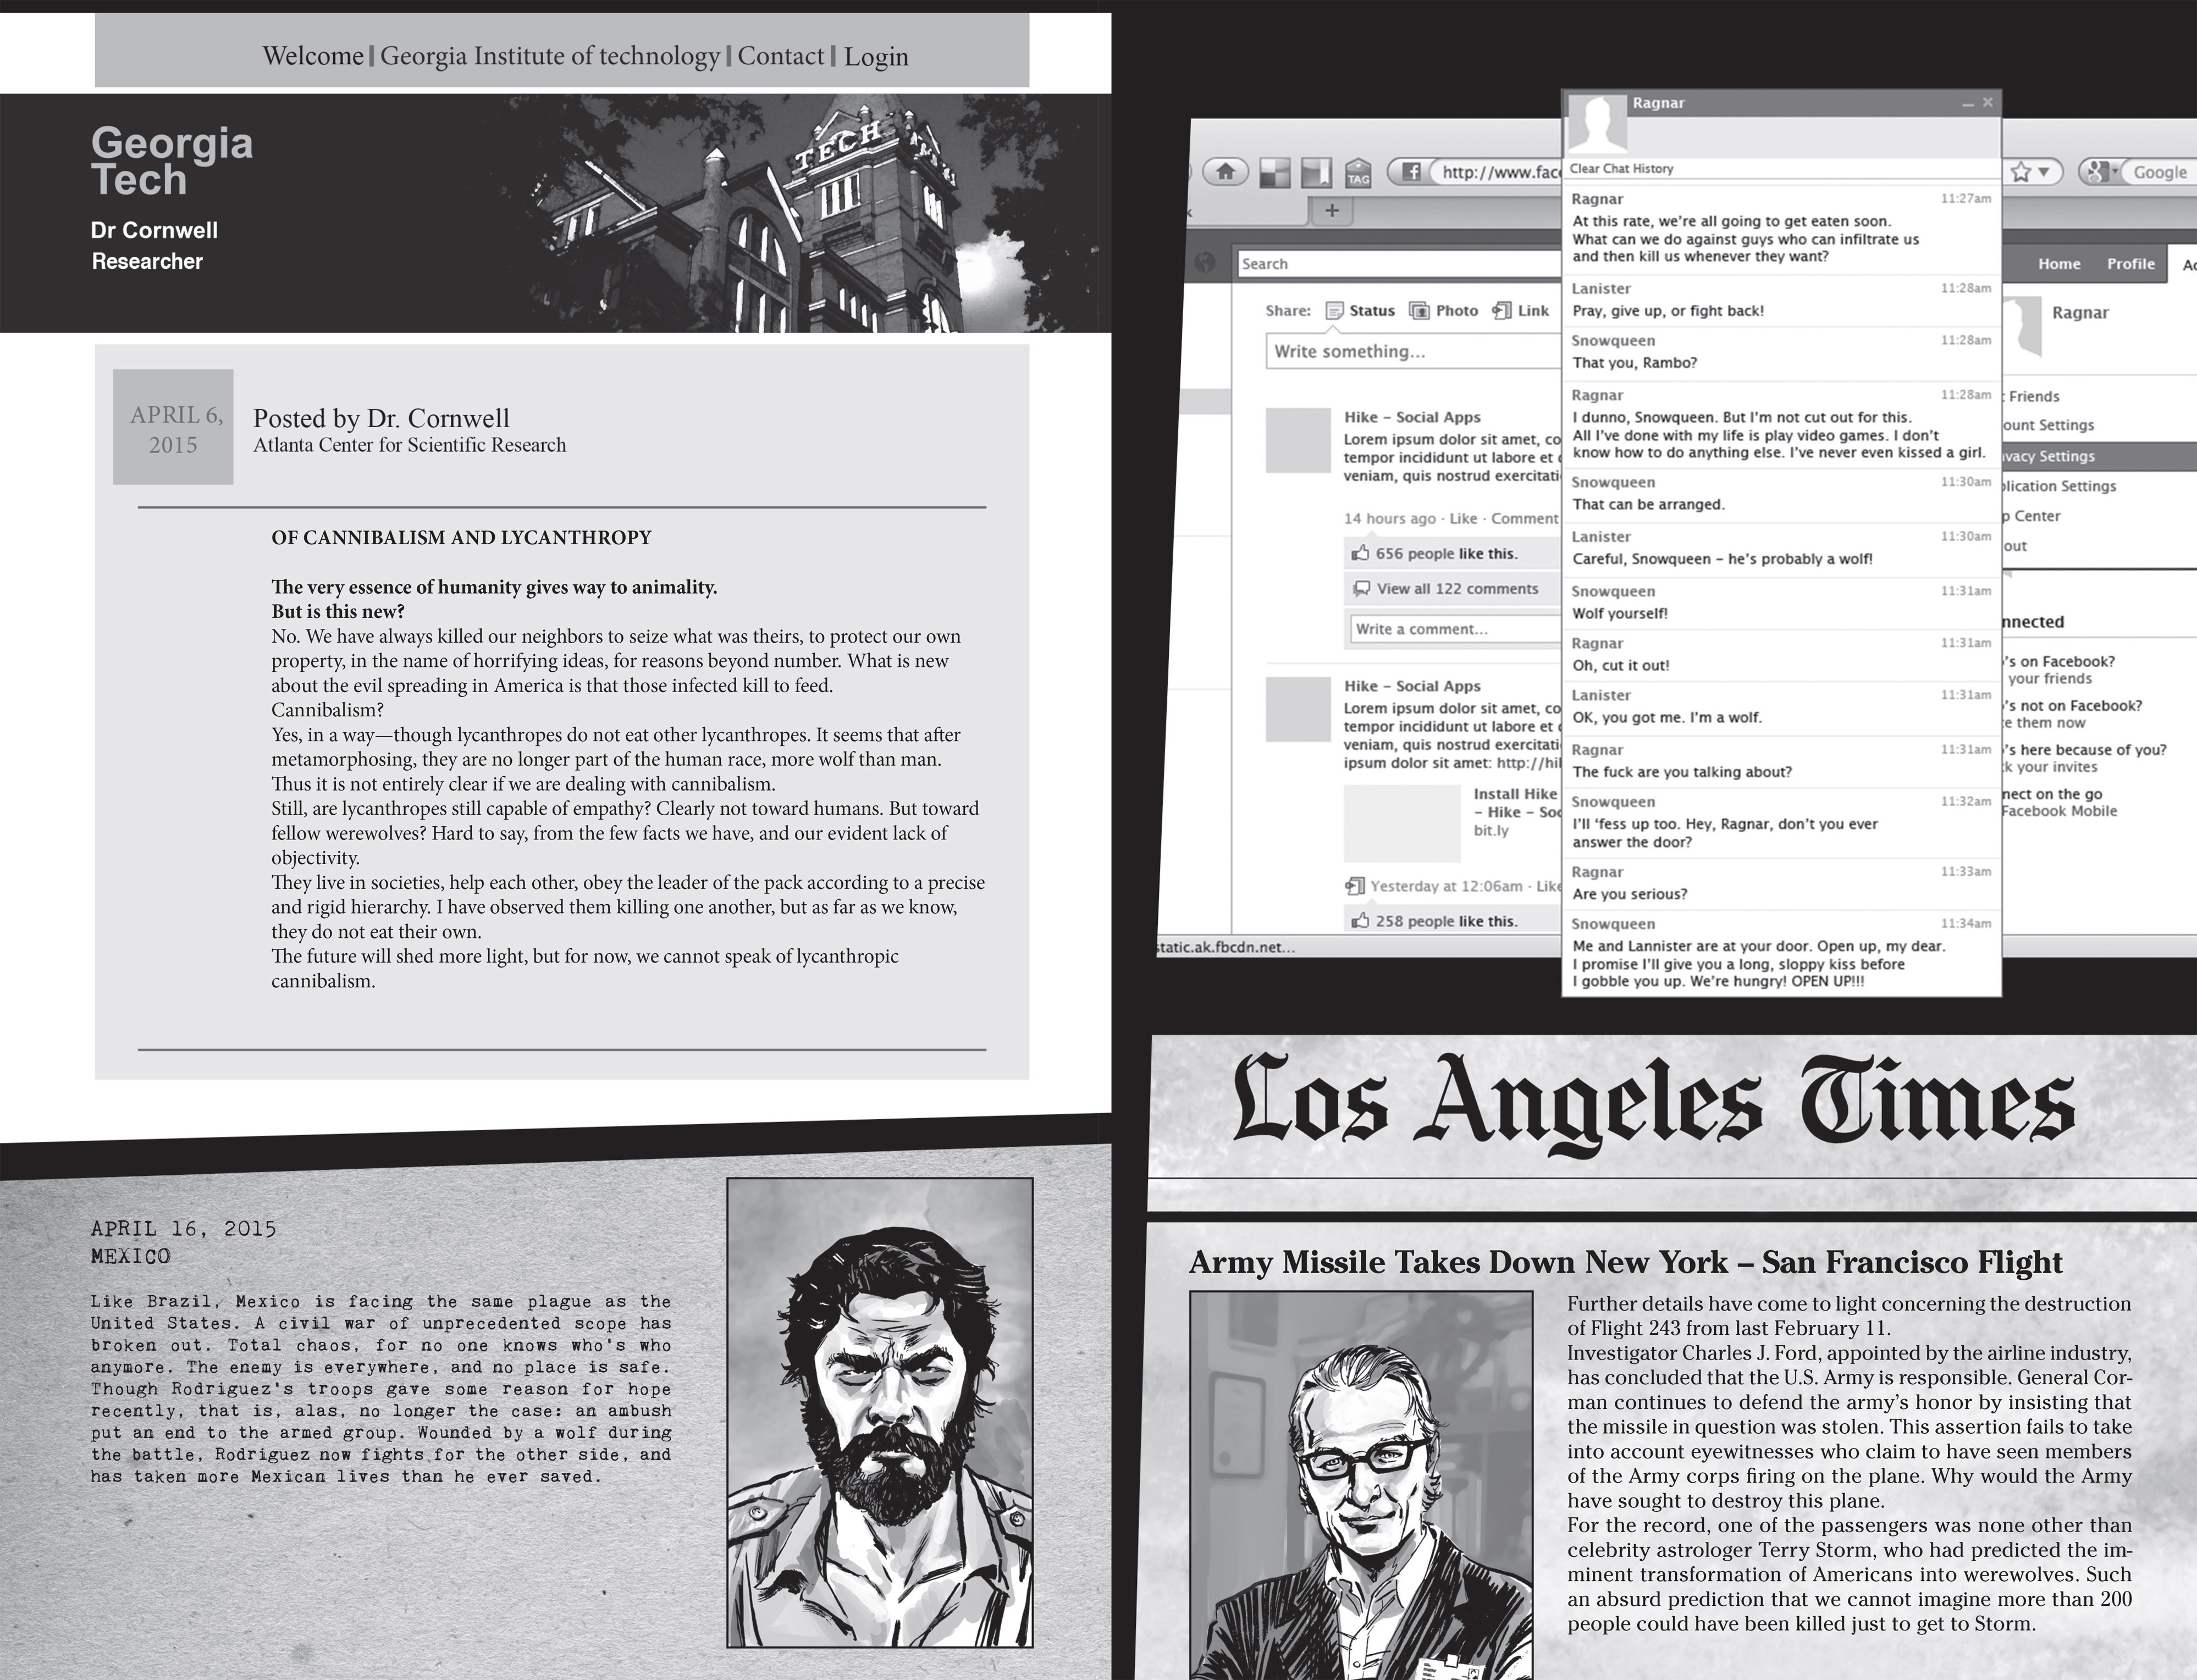Click Army Missile Takes Down headline
This screenshot has width=2197, height=1680.
[x=1625, y=1262]
